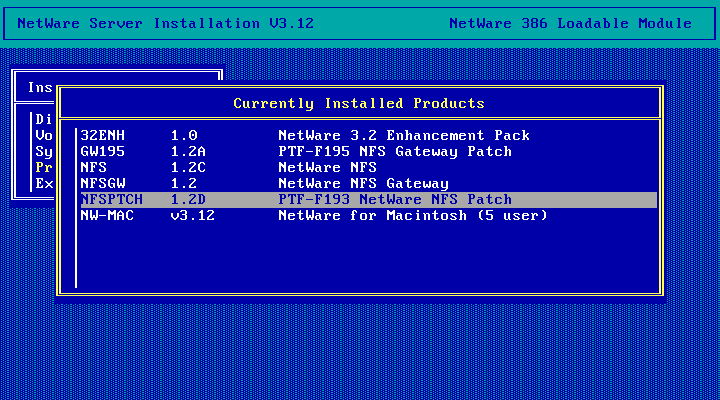Select 'Ex' option in background Installation menu
This screenshot has width=720, height=400.
point(44,184)
